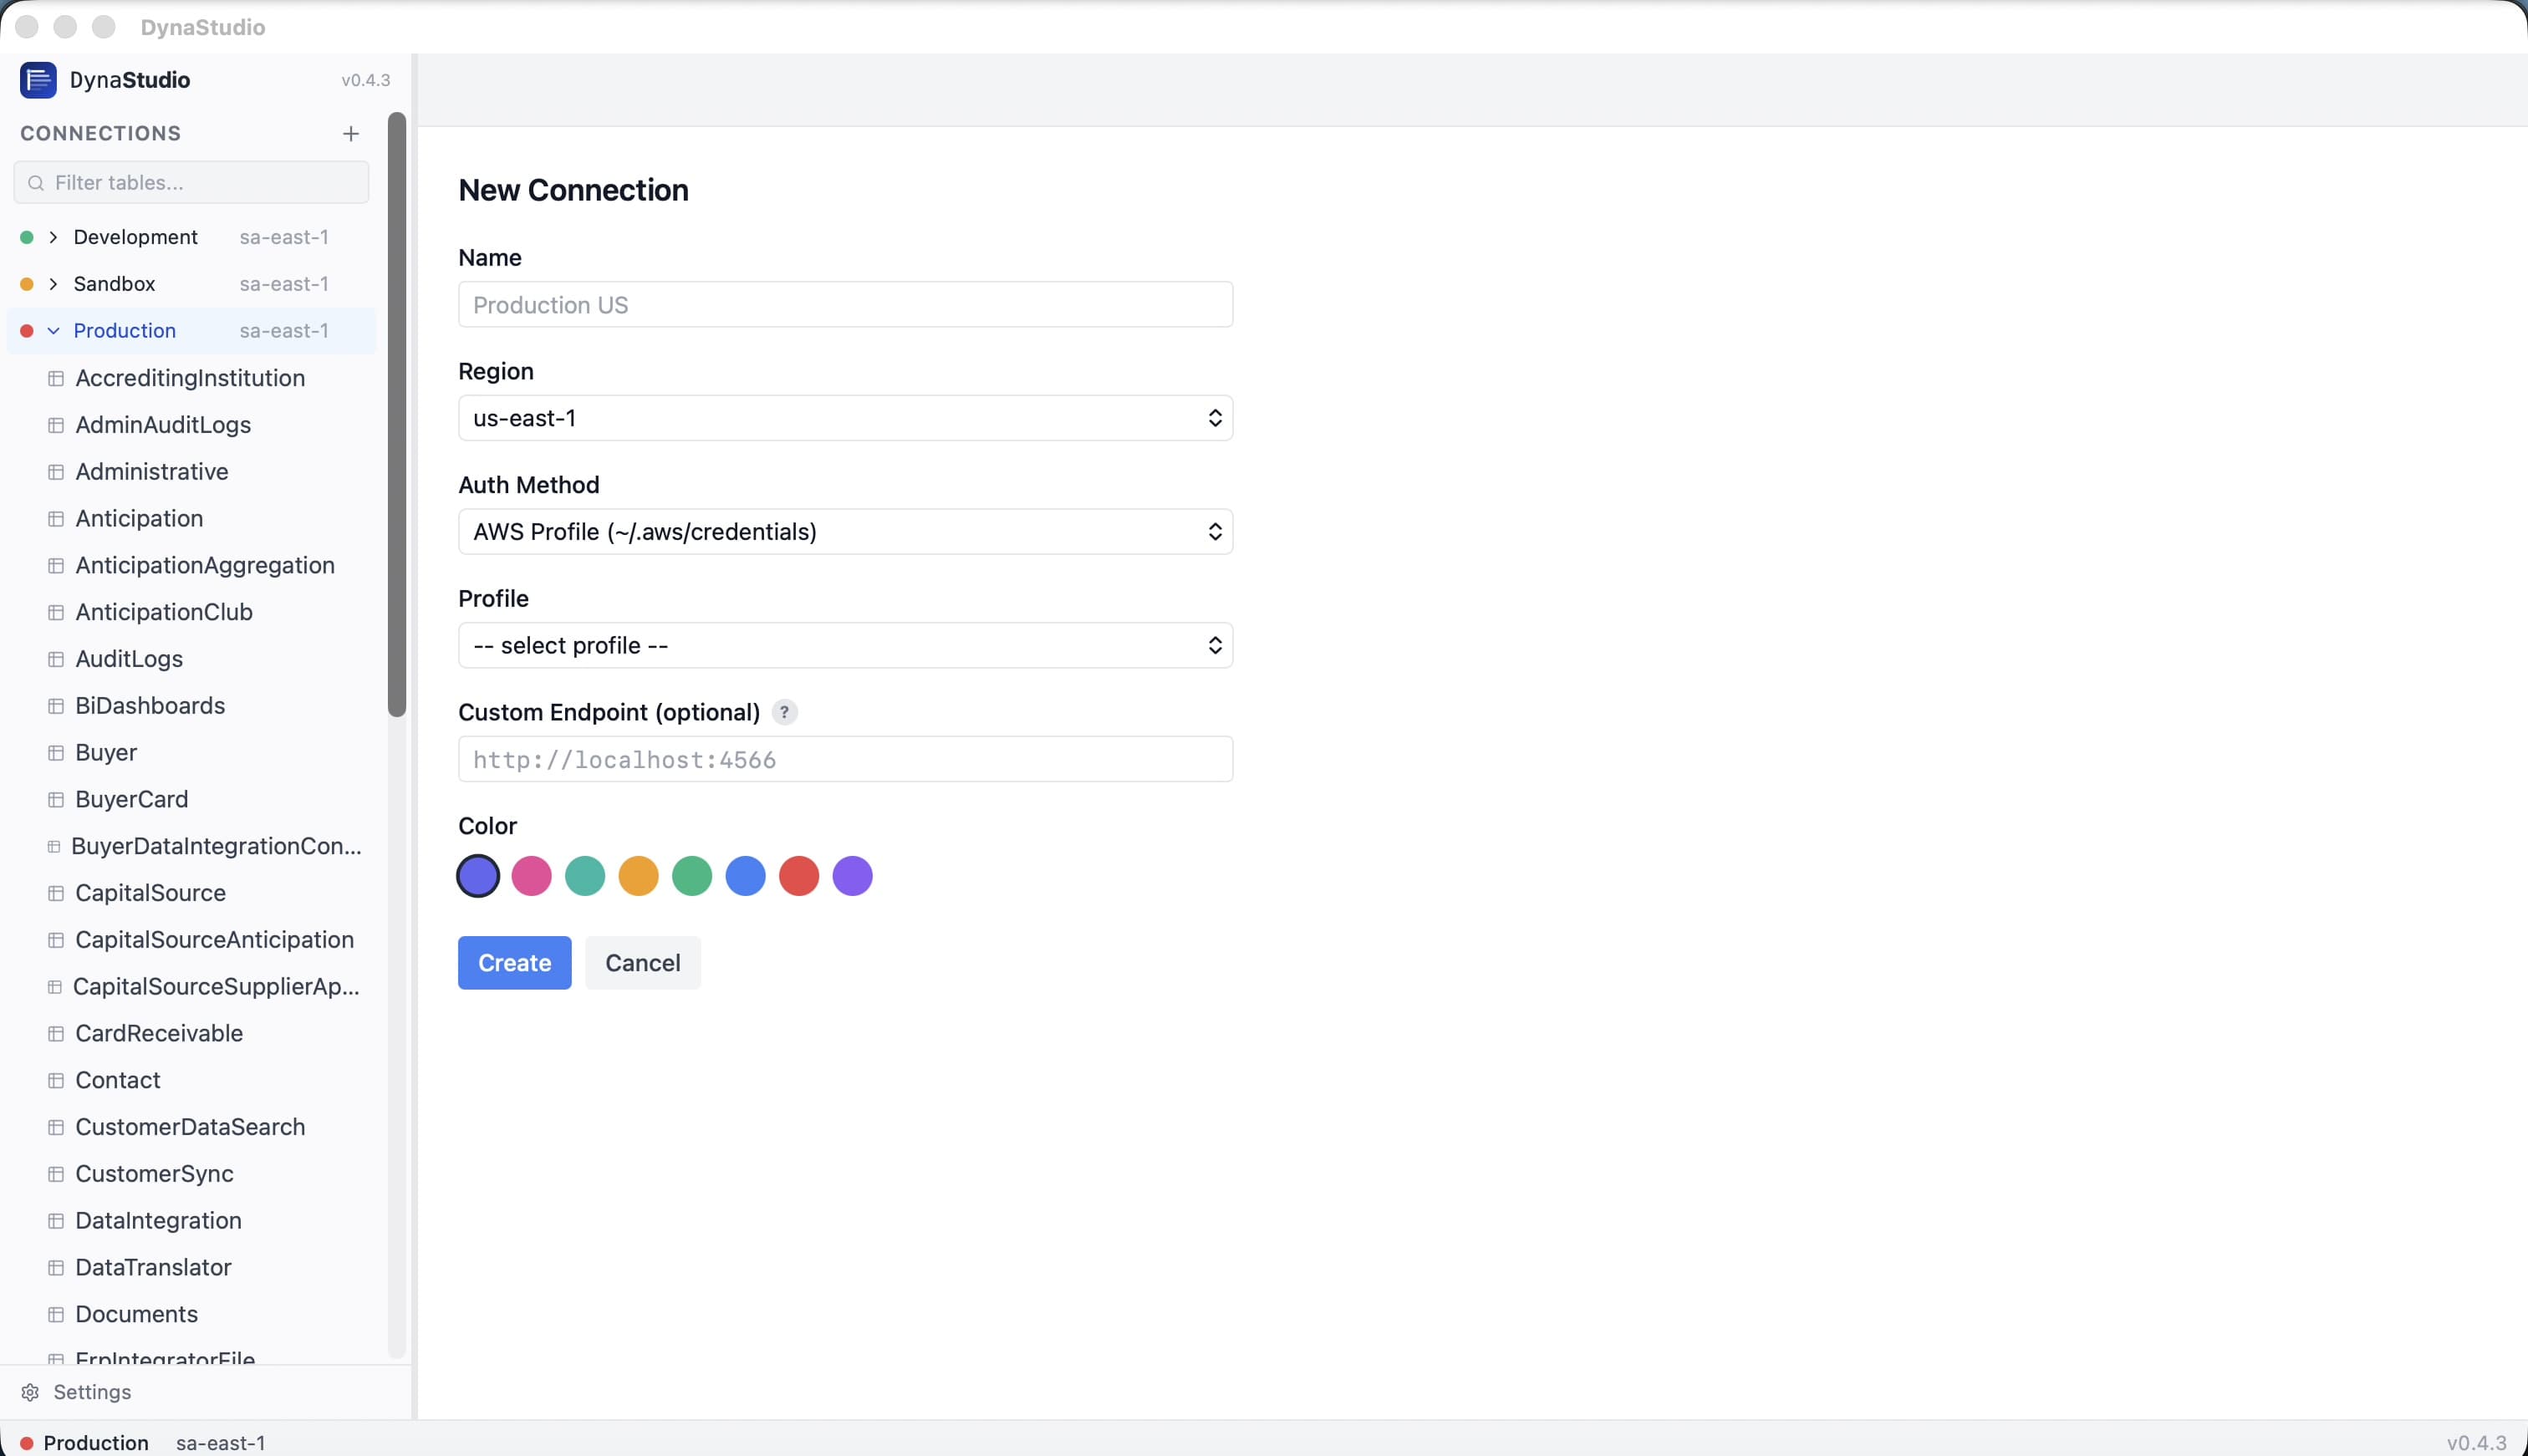This screenshot has height=1456, width=2528.
Task: Click table icon next to DataTranslator
Action: (x=56, y=1268)
